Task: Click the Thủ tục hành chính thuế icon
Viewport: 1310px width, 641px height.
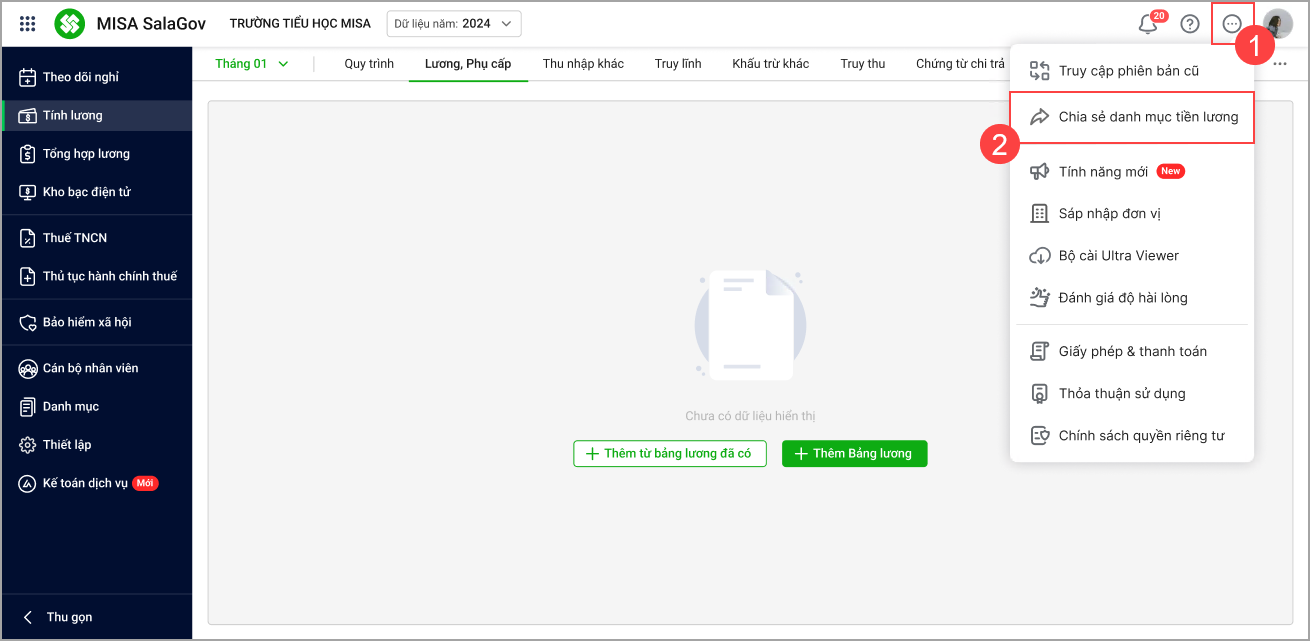Action: pos(28,276)
